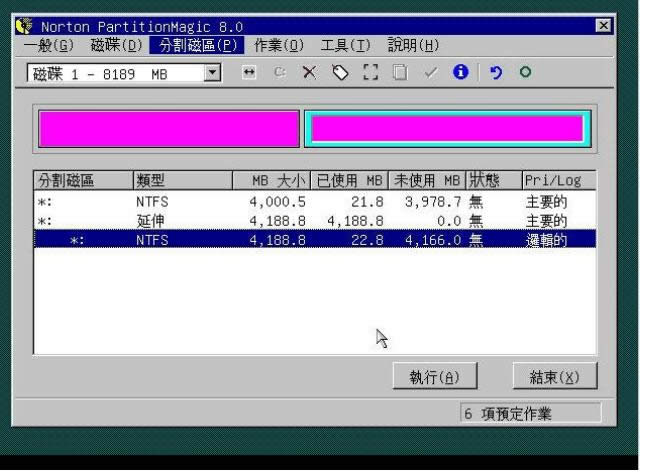Click the PartitionMagic title bar icon
Image resolution: width=646 pixels, height=475 pixels.
pyautogui.click(x=26, y=26)
